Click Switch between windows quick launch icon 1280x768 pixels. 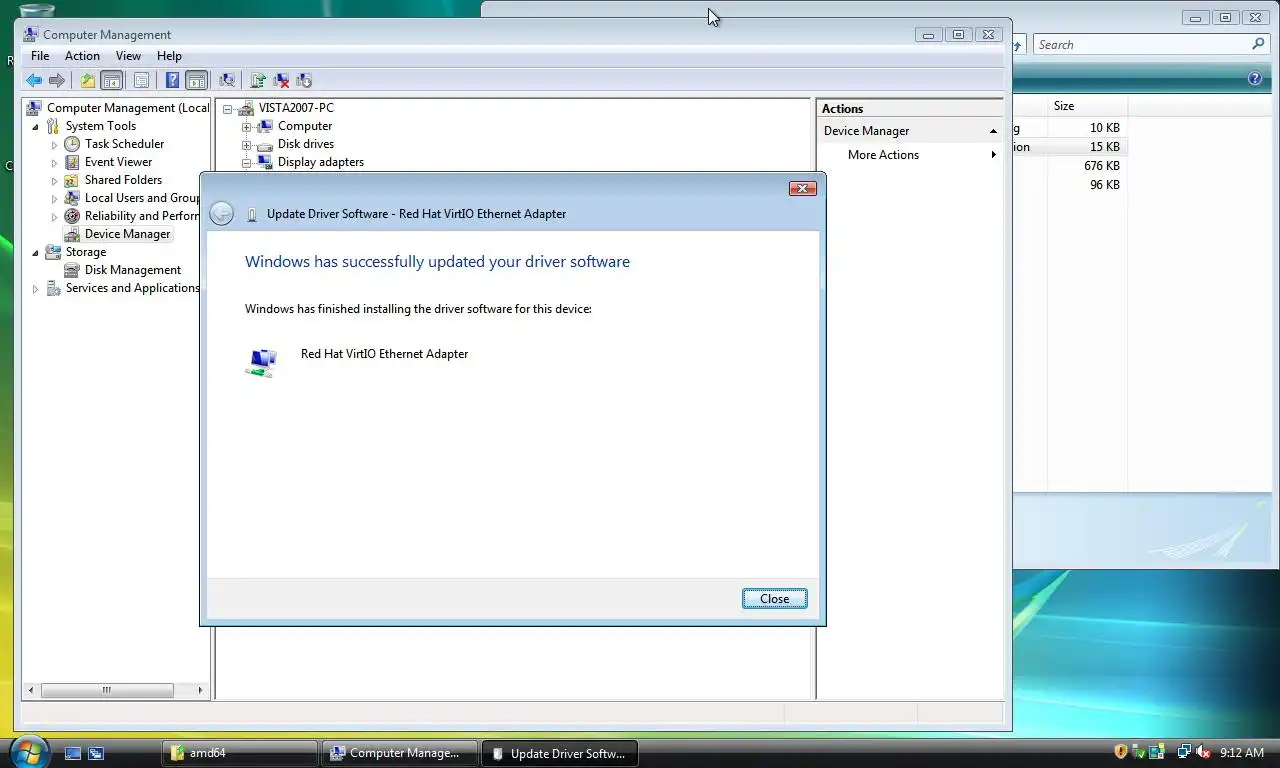(x=96, y=753)
